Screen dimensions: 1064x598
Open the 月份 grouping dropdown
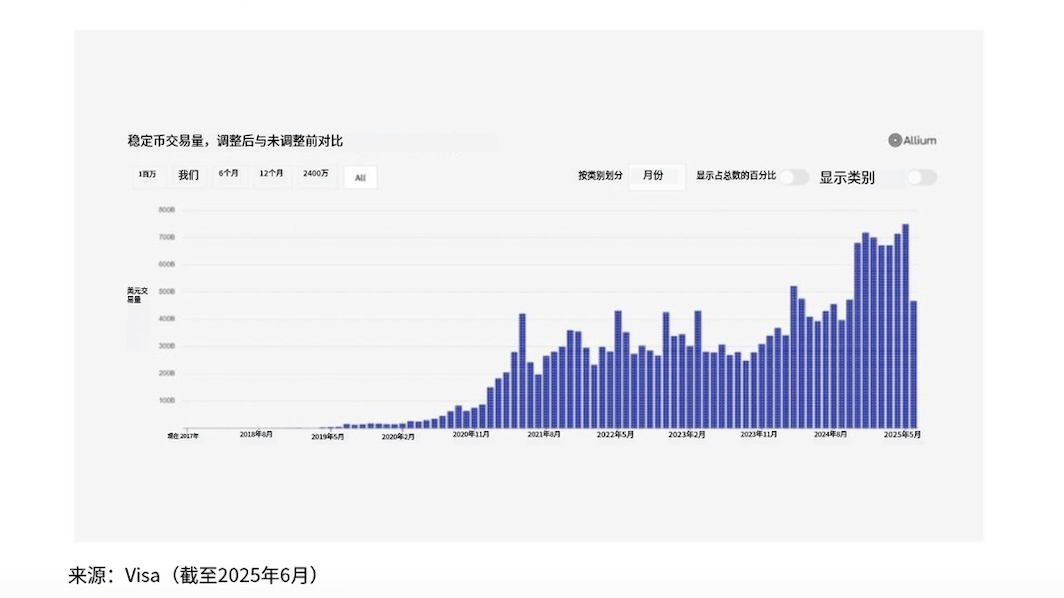click(x=654, y=176)
